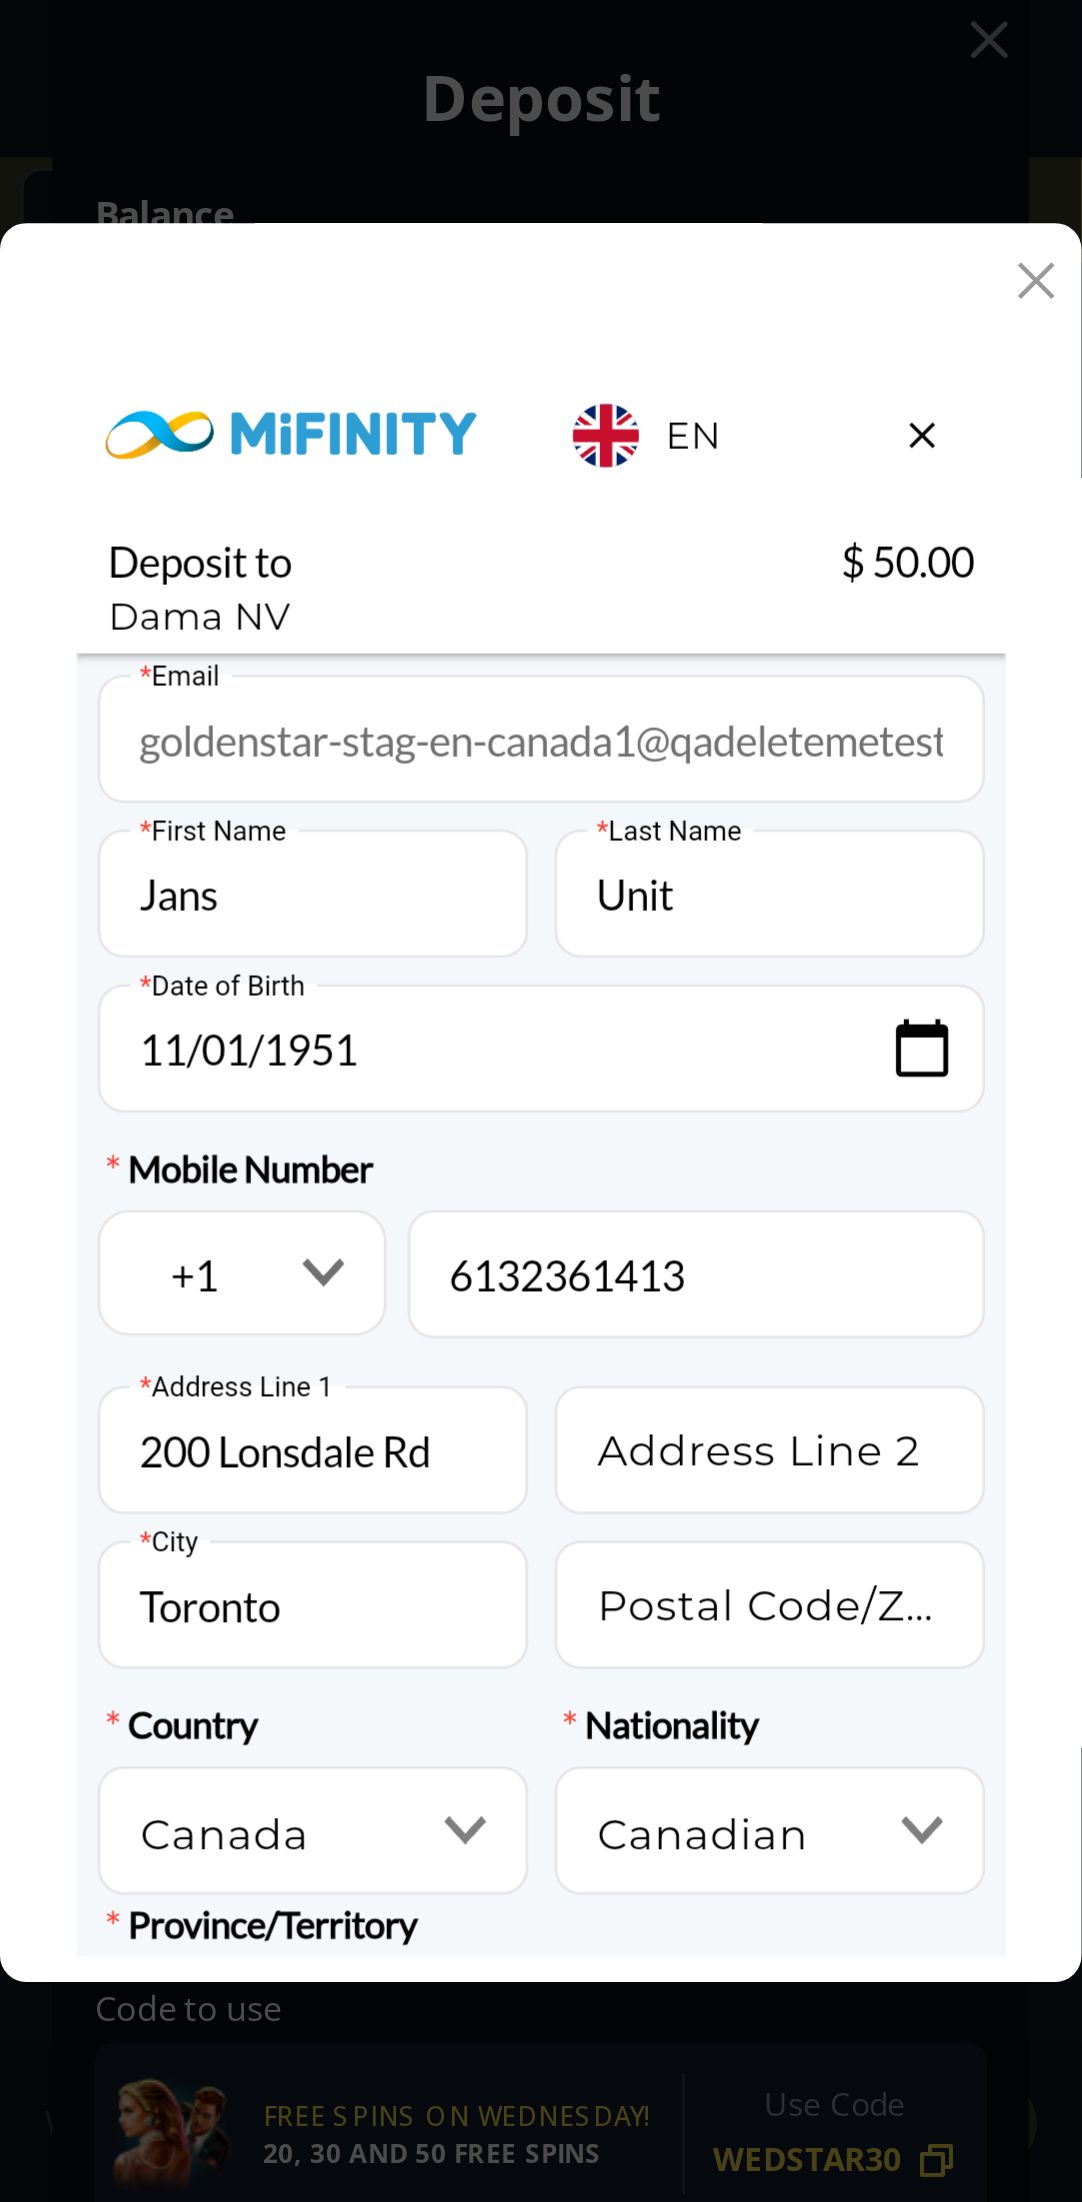This screenshot has width=1082, height=2202.
Task: Click the MiFinity logo
Action: [x=291, y=434]
